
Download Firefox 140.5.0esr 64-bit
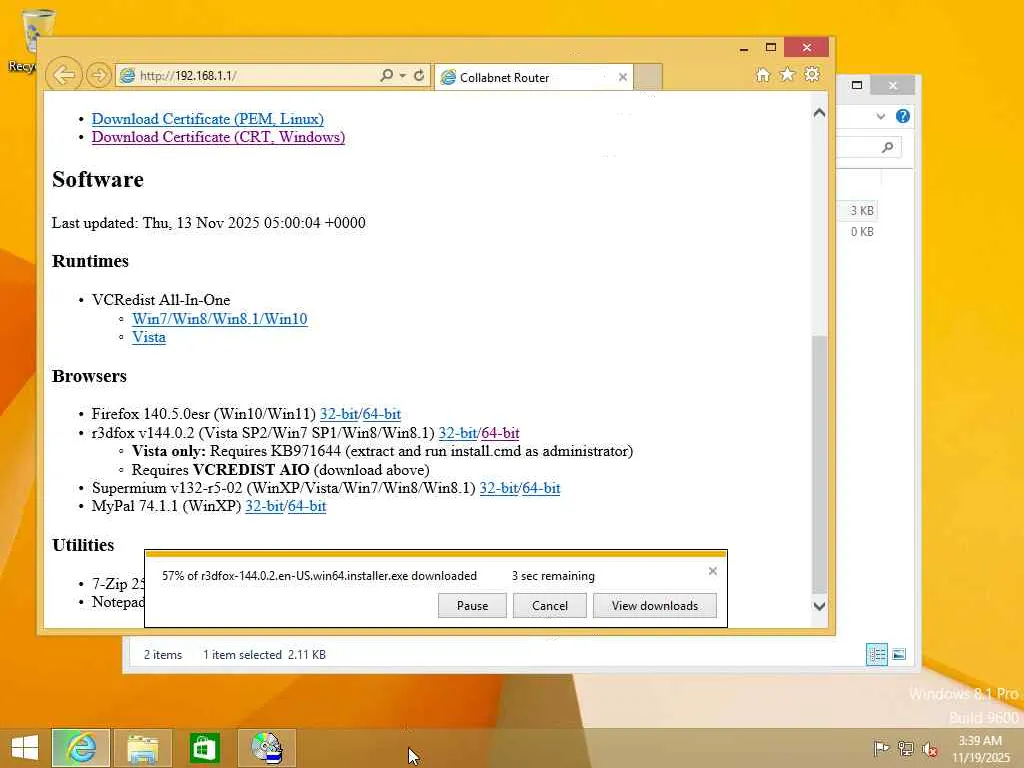click(381, 414)
